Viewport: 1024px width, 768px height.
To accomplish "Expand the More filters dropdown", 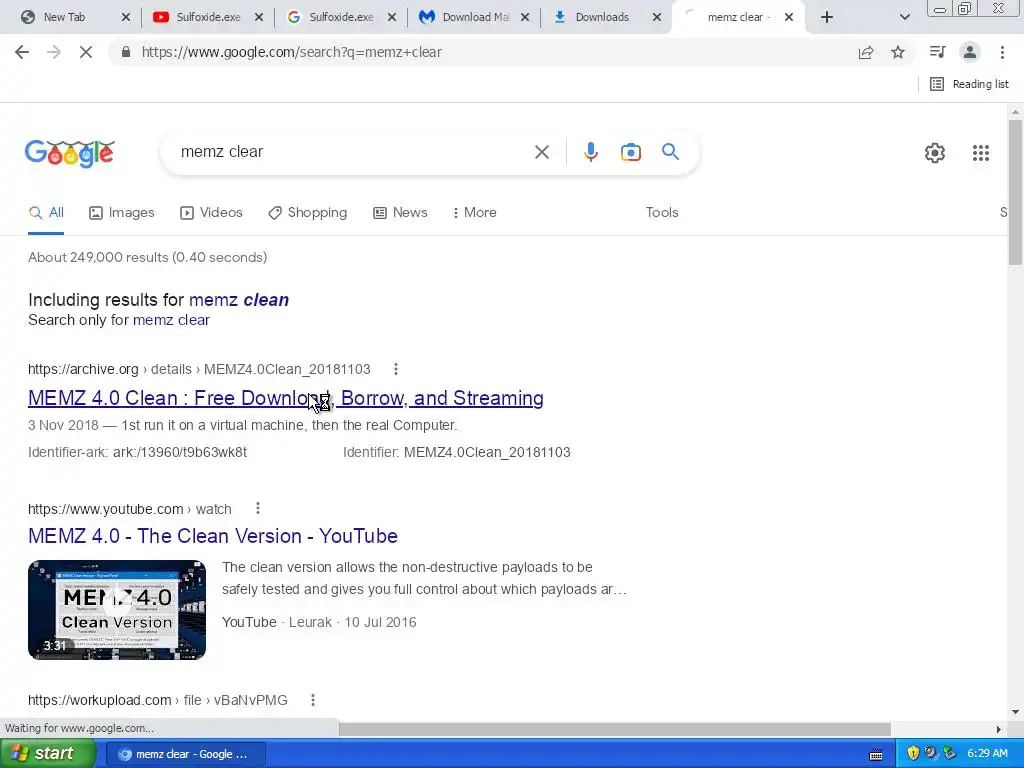I will pyautogui.click(x=475, y=213).
